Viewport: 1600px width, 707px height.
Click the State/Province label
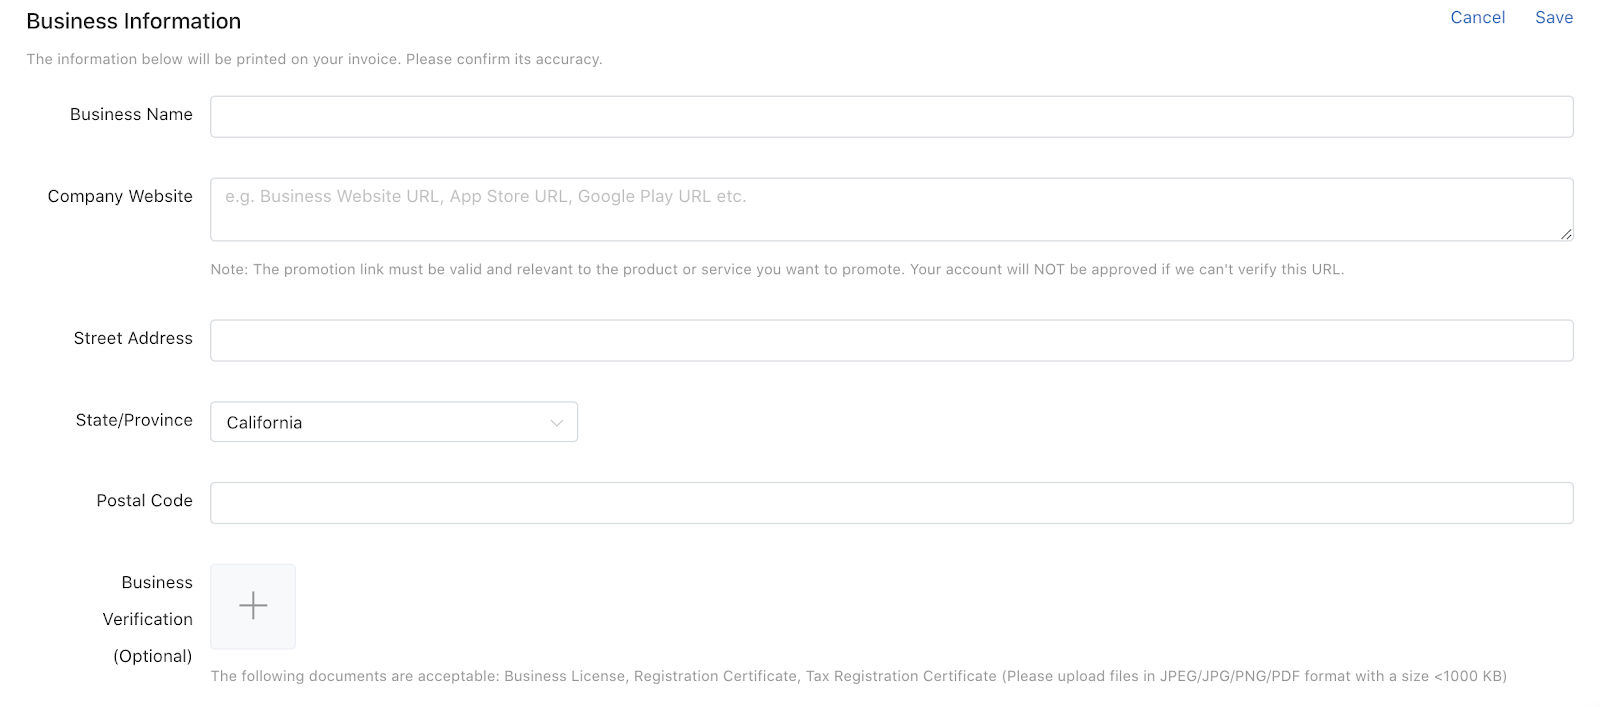pos(134,421)
